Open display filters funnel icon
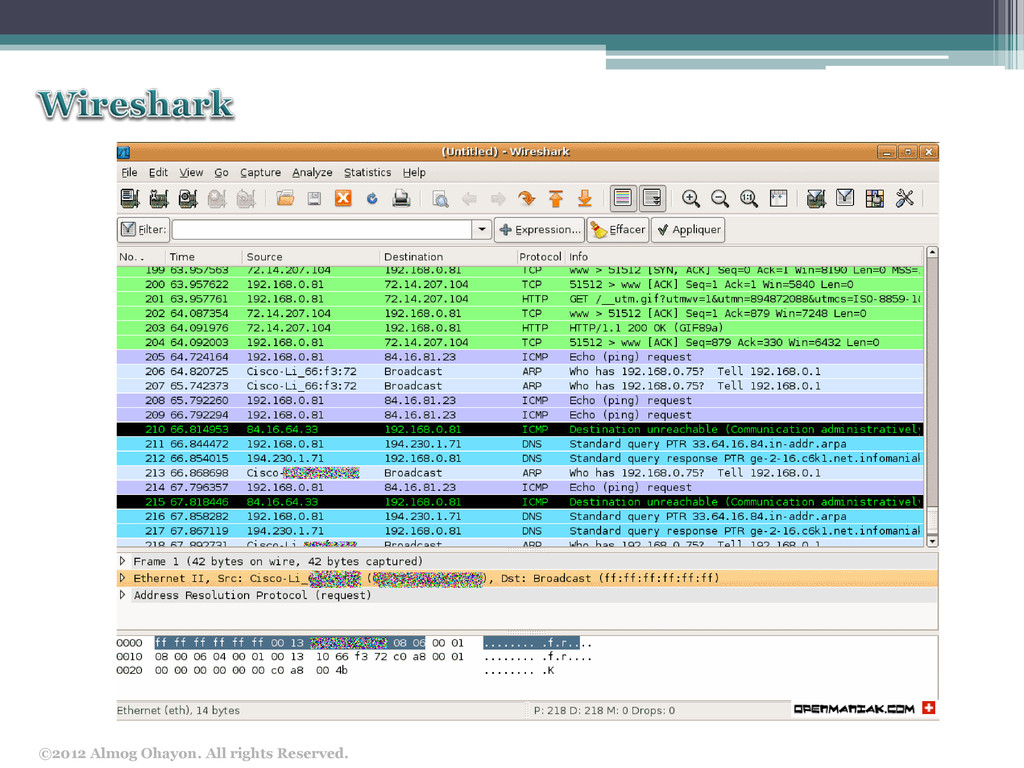Viewport: 1024px width, 768px height. (x=845, y=197)
